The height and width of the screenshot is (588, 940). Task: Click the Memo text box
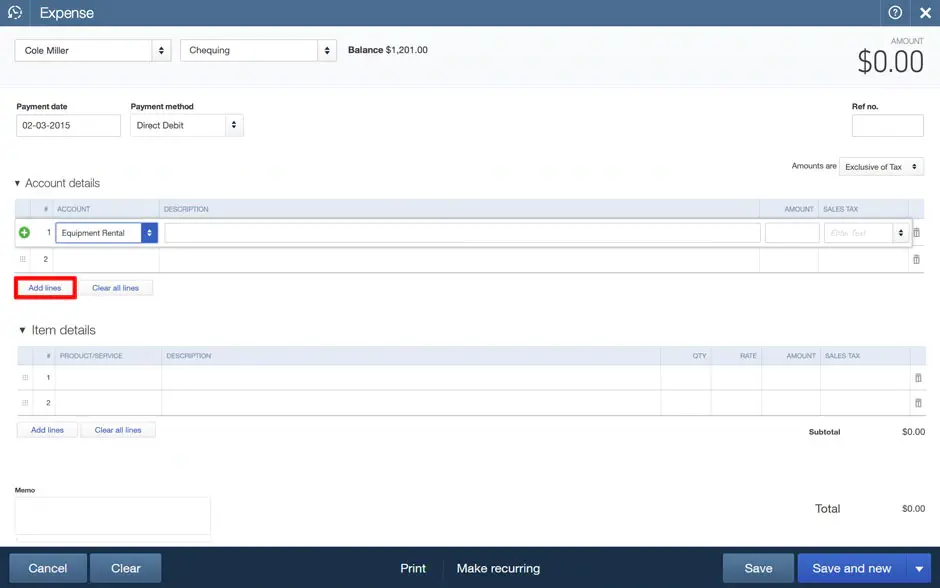[x=113, y=515]
